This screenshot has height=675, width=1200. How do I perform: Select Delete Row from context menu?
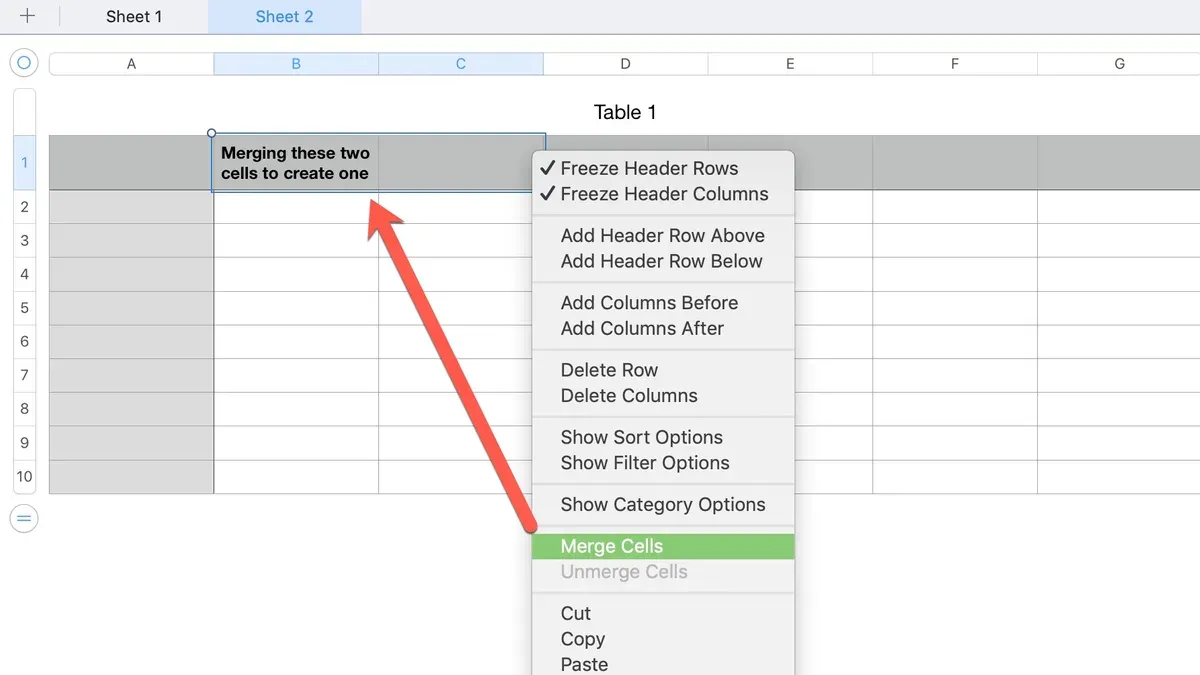[x=664, y=370]
